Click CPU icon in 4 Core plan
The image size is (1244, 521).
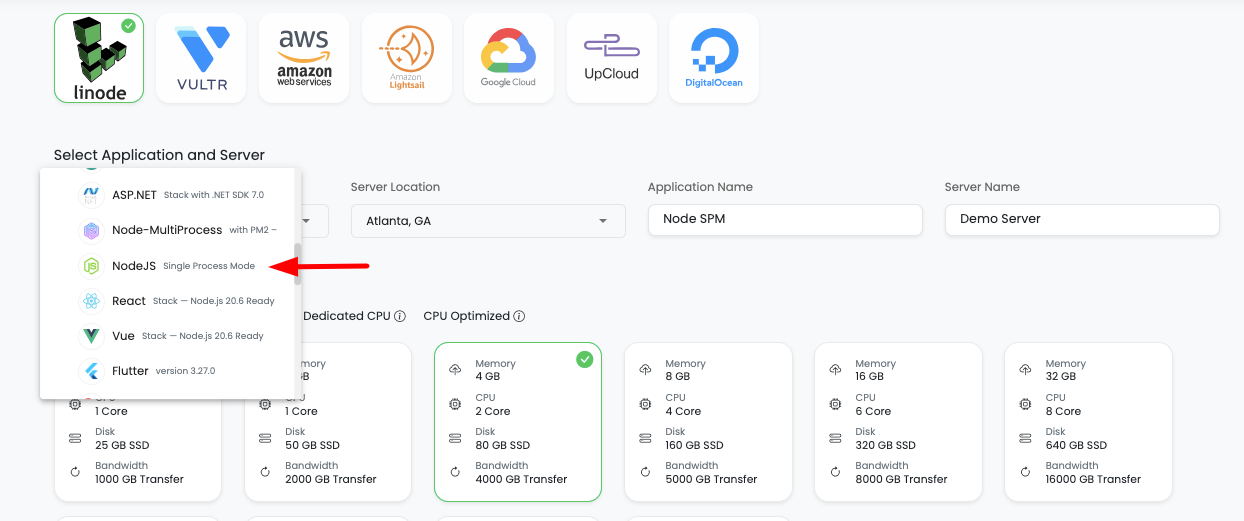click(645, 404)
